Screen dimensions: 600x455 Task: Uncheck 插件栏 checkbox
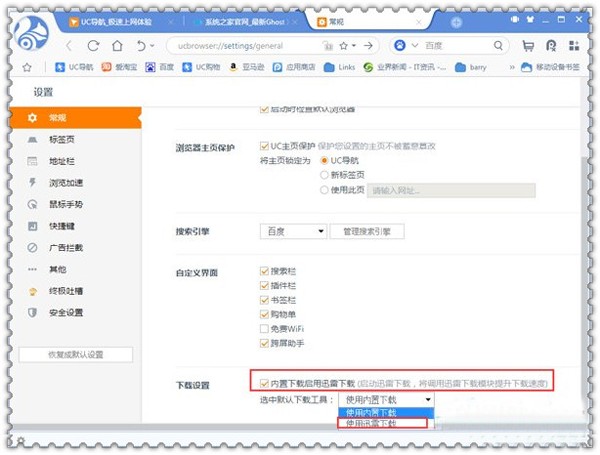pos(264,285)
